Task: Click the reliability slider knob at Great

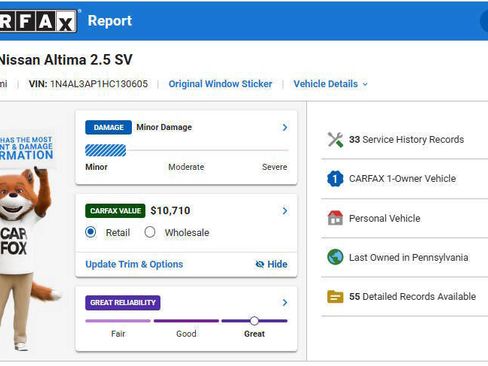Action: pos(254,321)
